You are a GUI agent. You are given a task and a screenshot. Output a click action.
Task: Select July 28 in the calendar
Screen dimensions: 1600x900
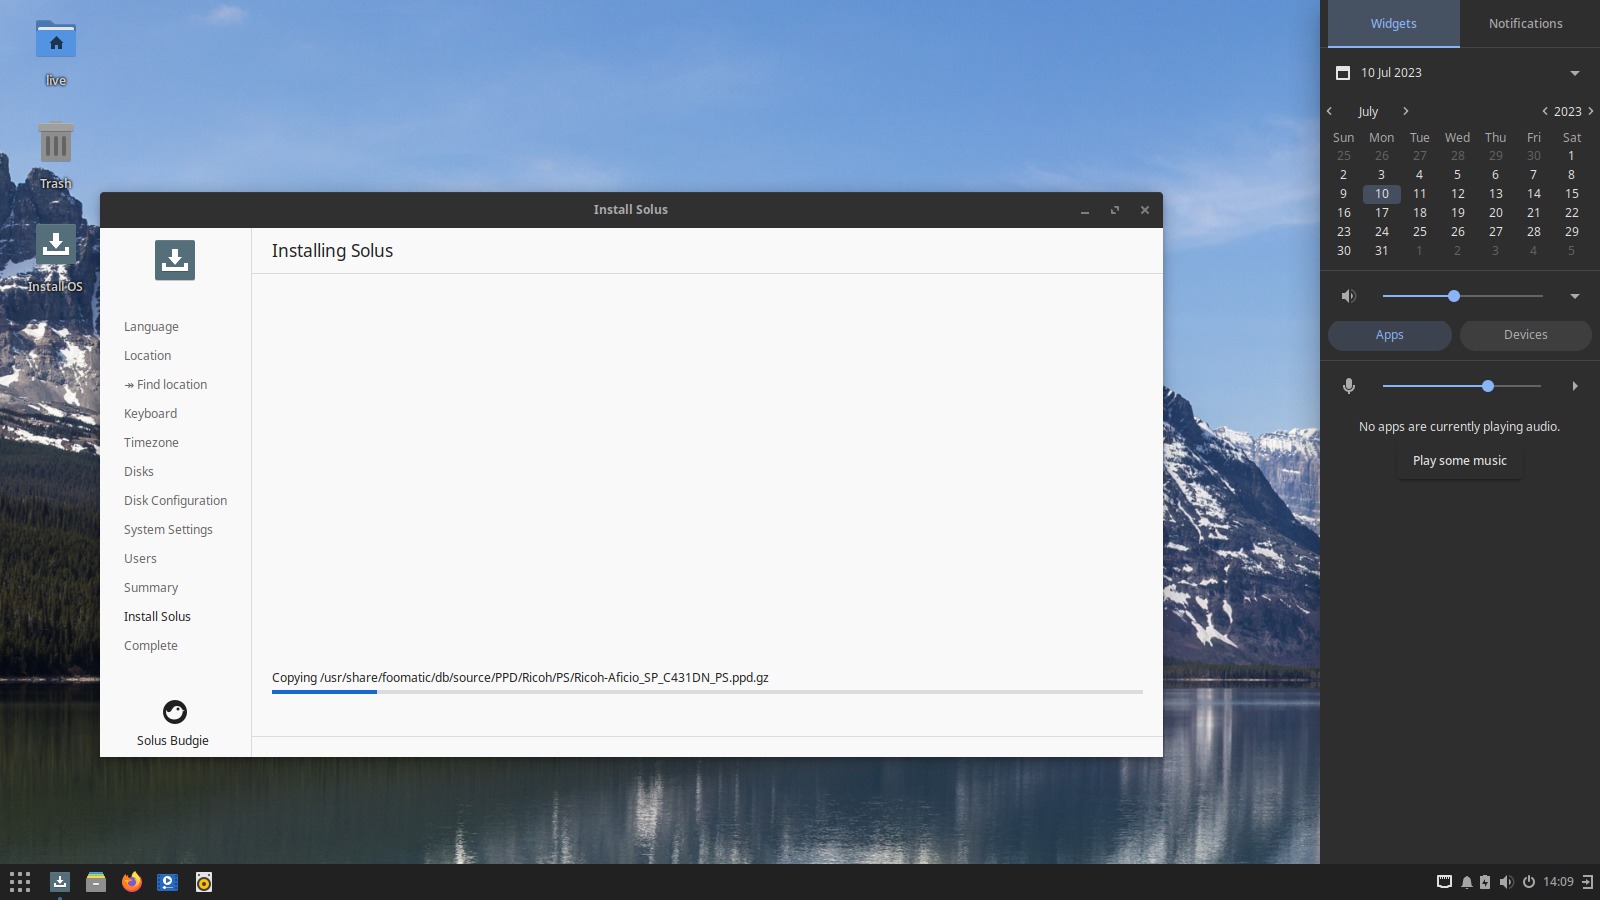tap(1534, 232)
